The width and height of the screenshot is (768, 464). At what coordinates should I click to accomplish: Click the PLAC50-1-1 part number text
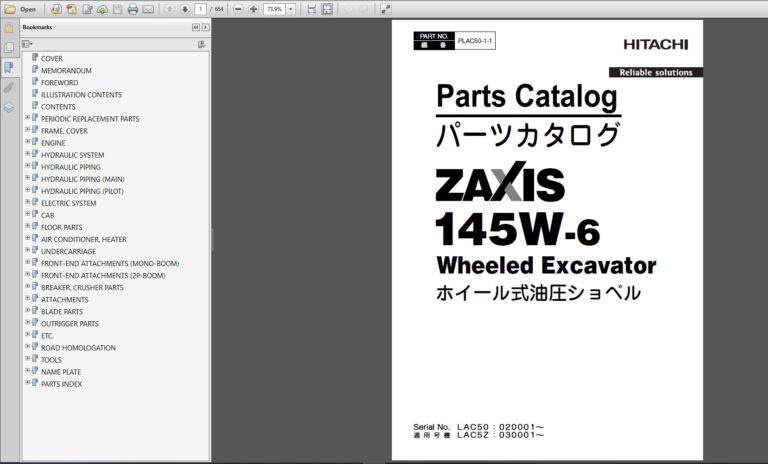click(x=475, y=41)
